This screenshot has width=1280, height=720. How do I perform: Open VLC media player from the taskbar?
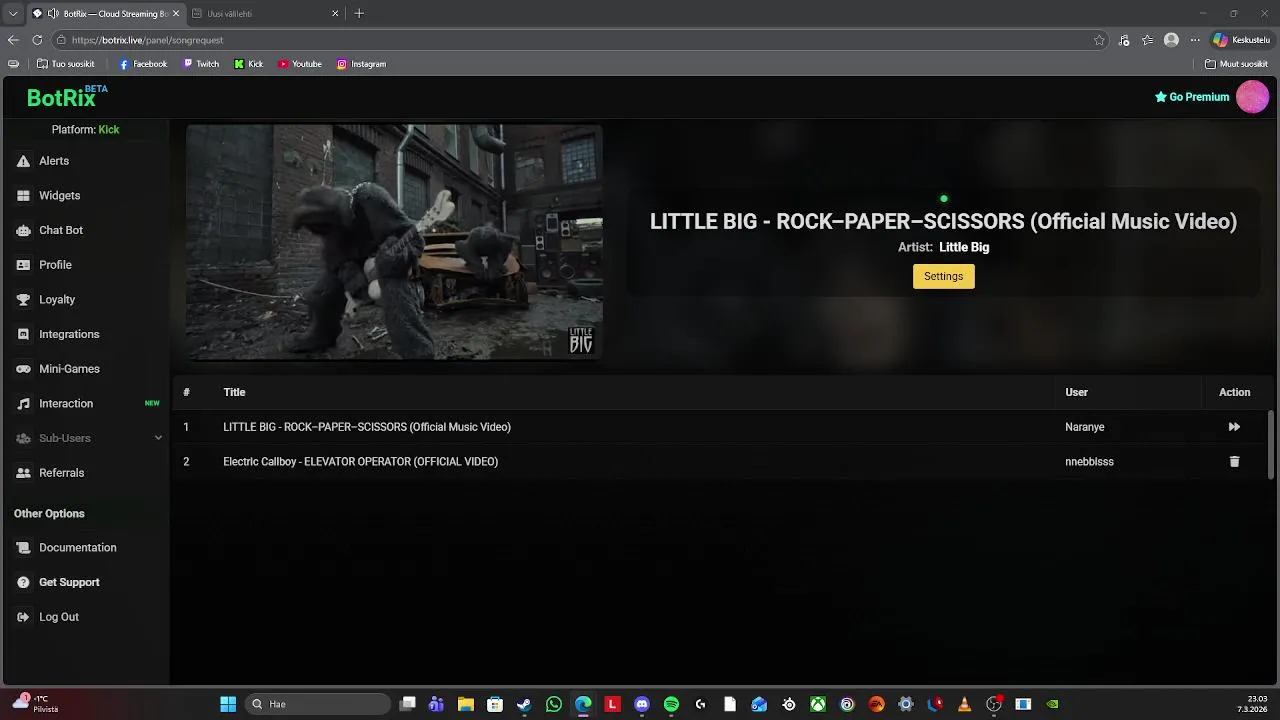click(x=964, y=704)
